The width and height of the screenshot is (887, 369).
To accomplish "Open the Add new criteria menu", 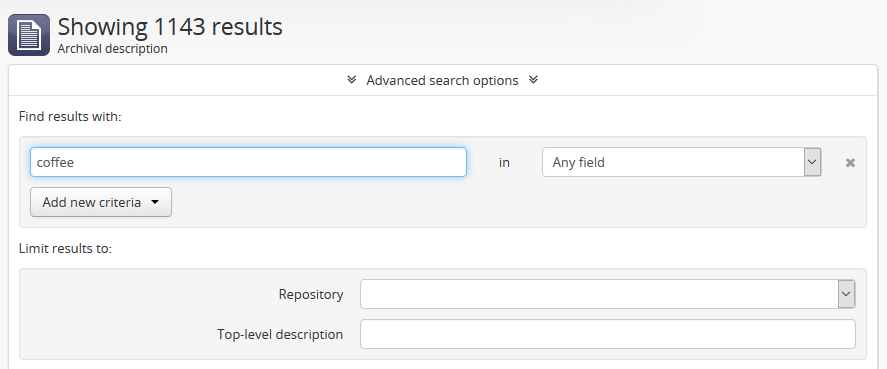I will [x=101, y=202].
